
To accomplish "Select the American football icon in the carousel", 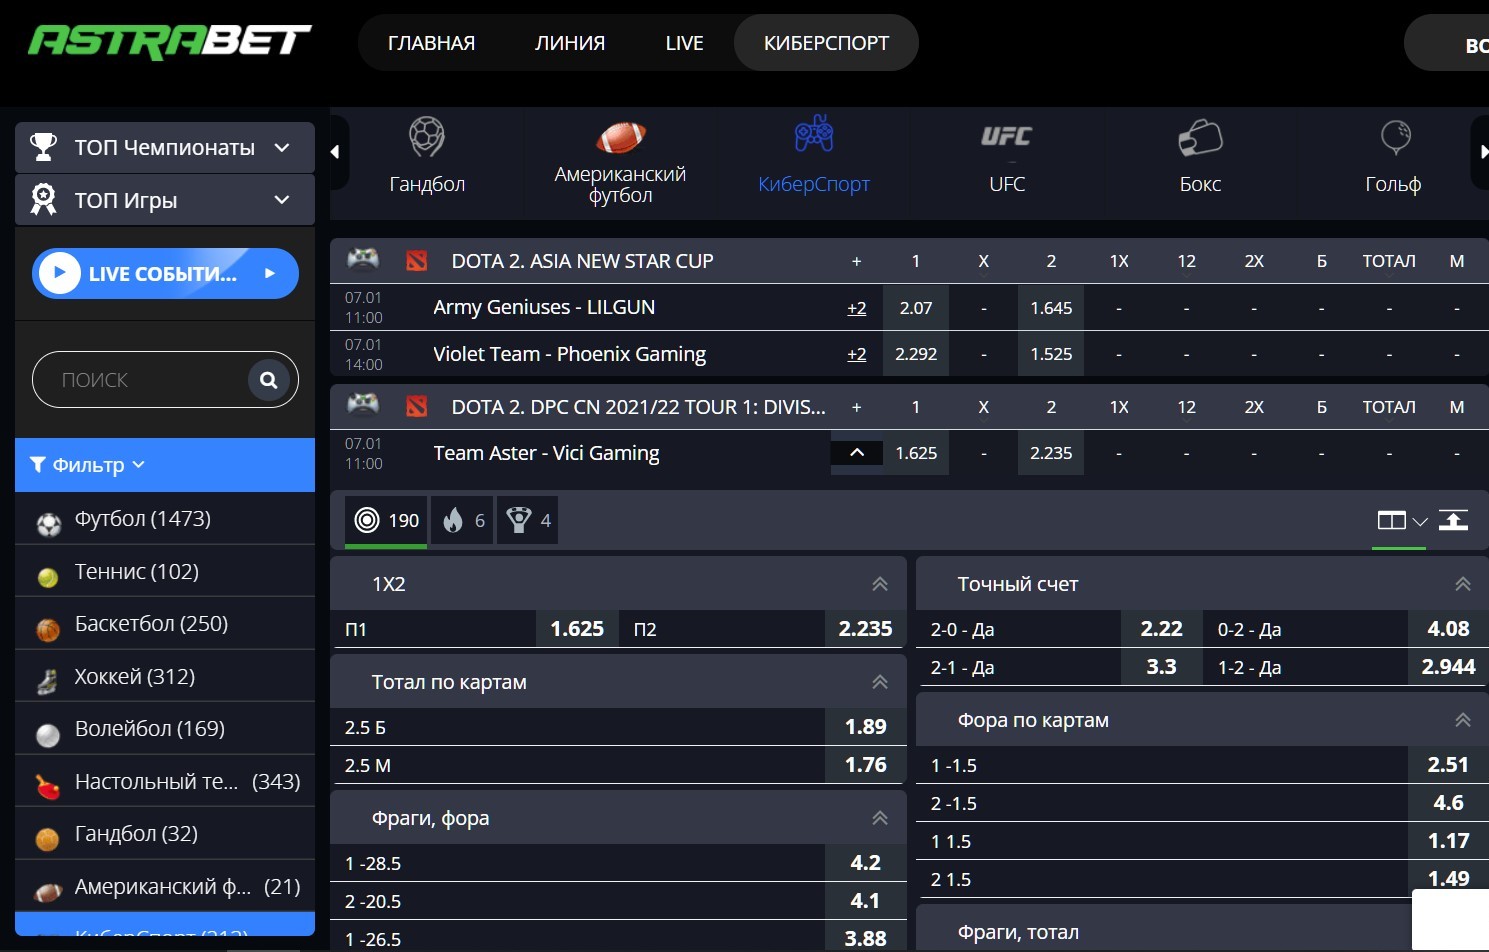I will click(x=620, y=137).
